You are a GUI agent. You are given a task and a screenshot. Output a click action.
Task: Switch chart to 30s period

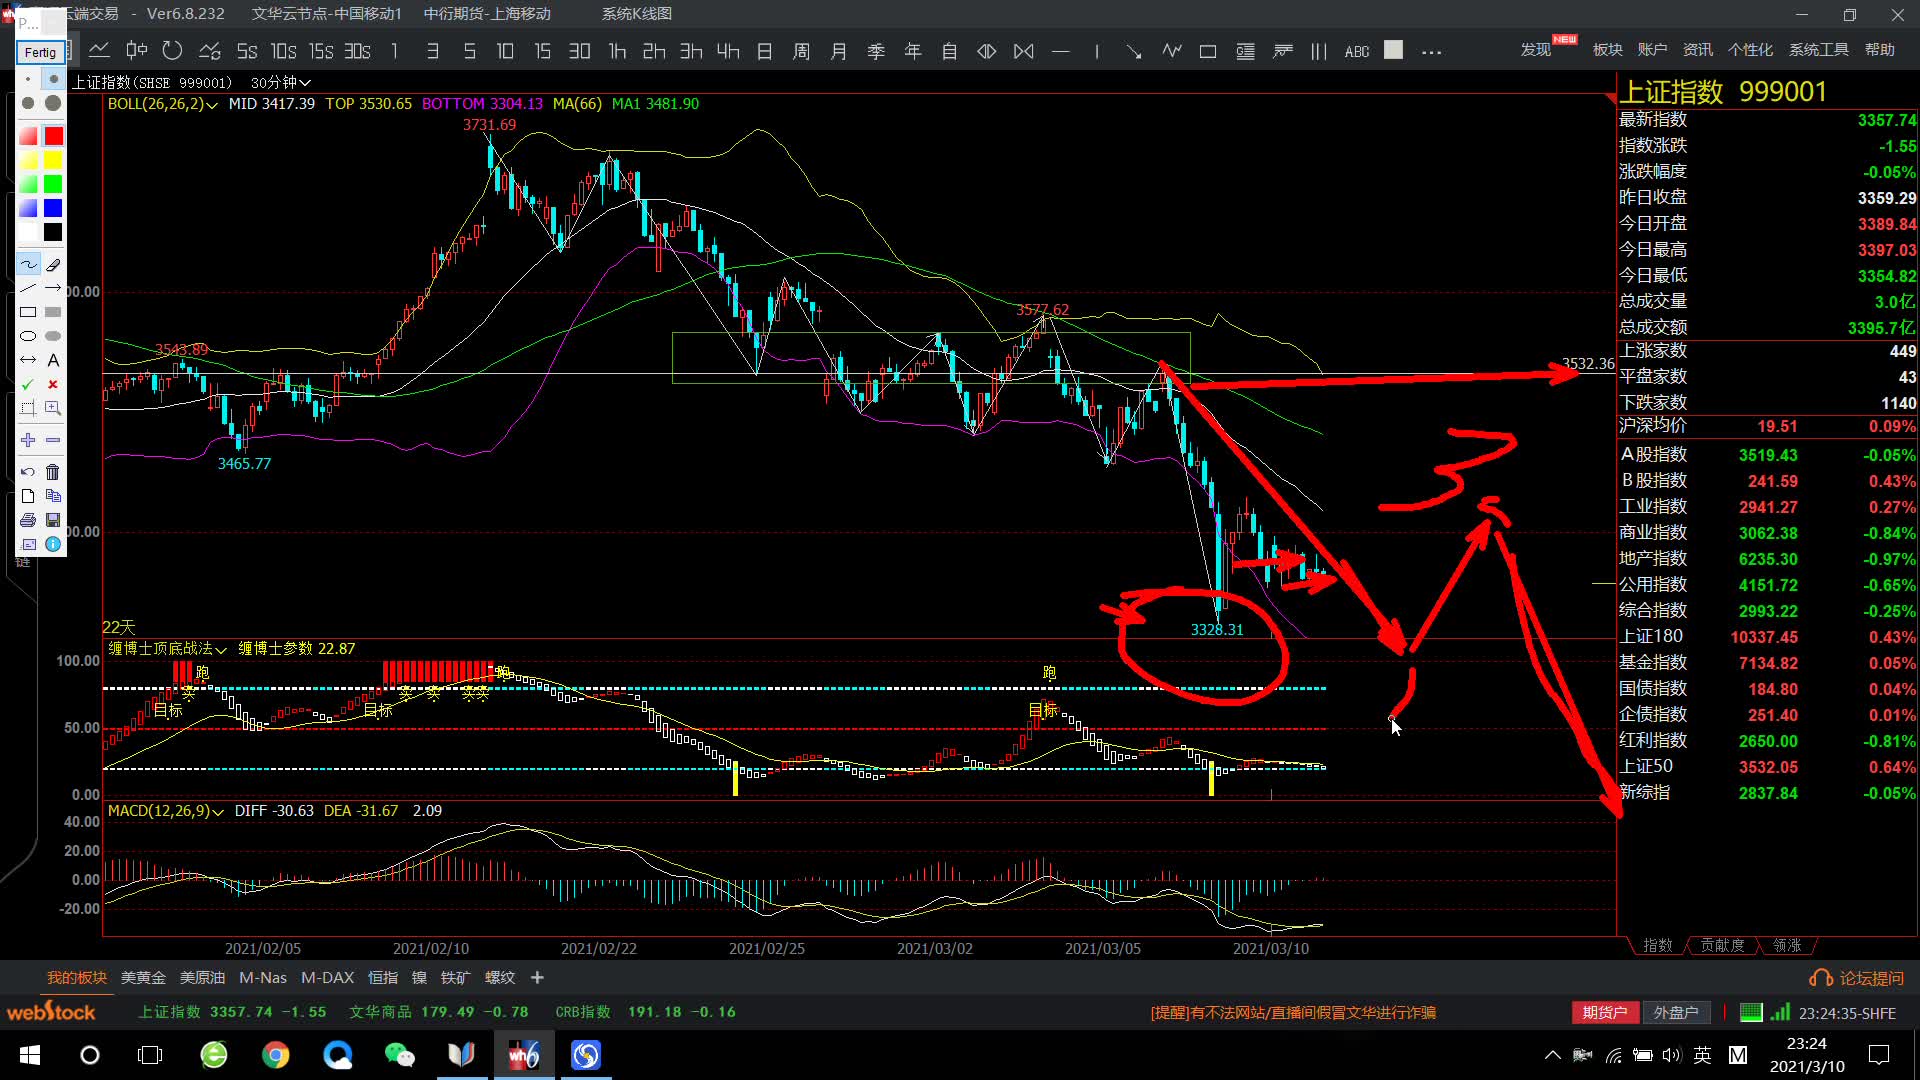tap(357, 51)
